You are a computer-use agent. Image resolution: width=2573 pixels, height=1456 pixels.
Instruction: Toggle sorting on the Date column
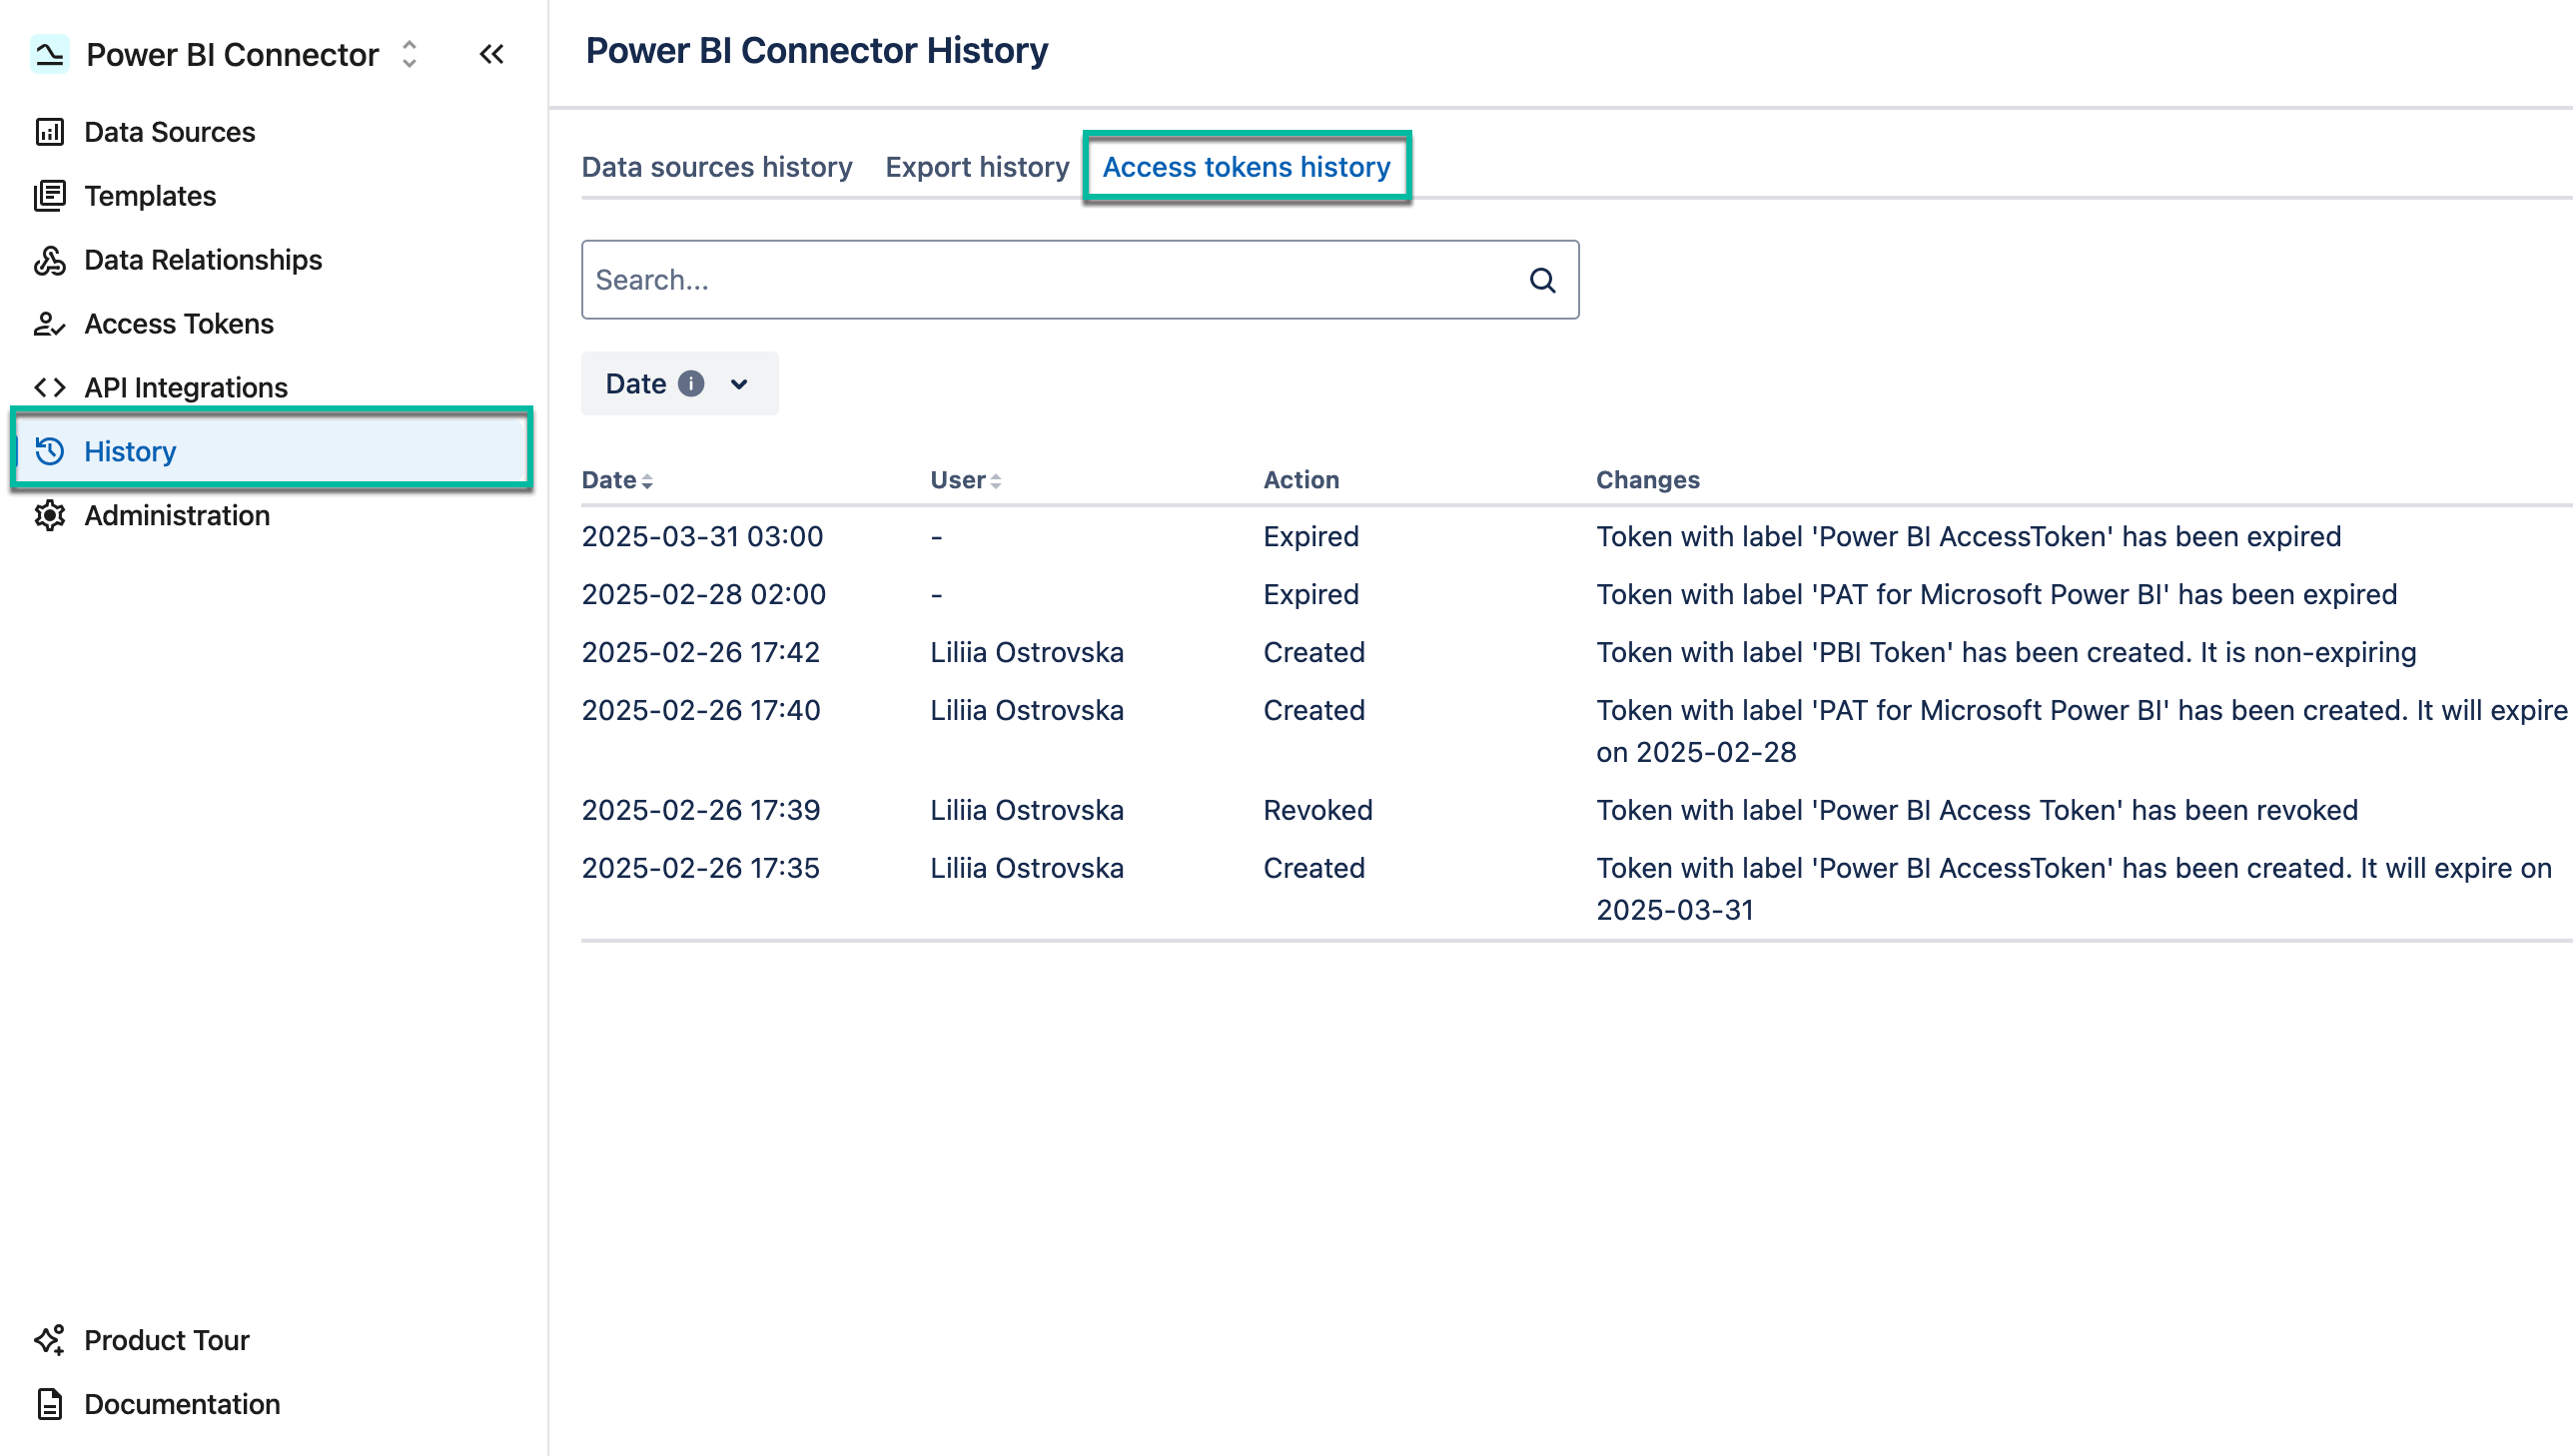click(648, 480)
